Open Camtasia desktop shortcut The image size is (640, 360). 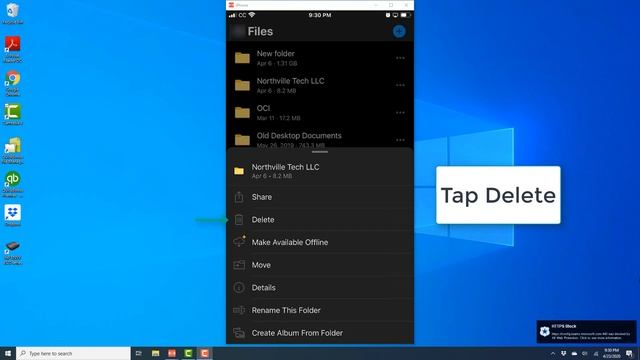[13, 114]
